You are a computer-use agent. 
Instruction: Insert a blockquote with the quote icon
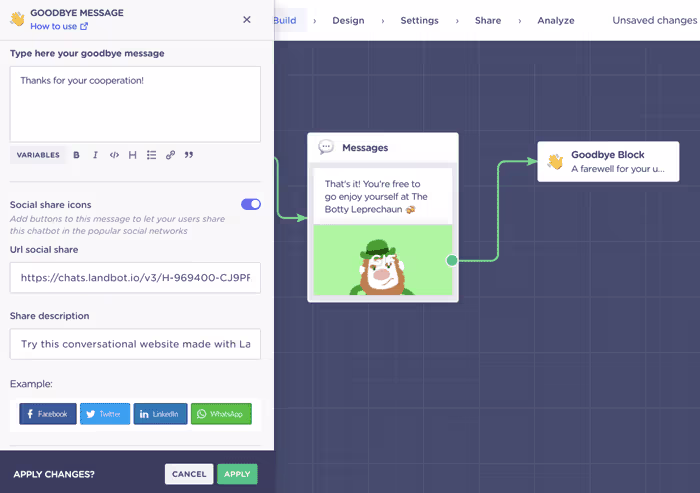point(189,155)
